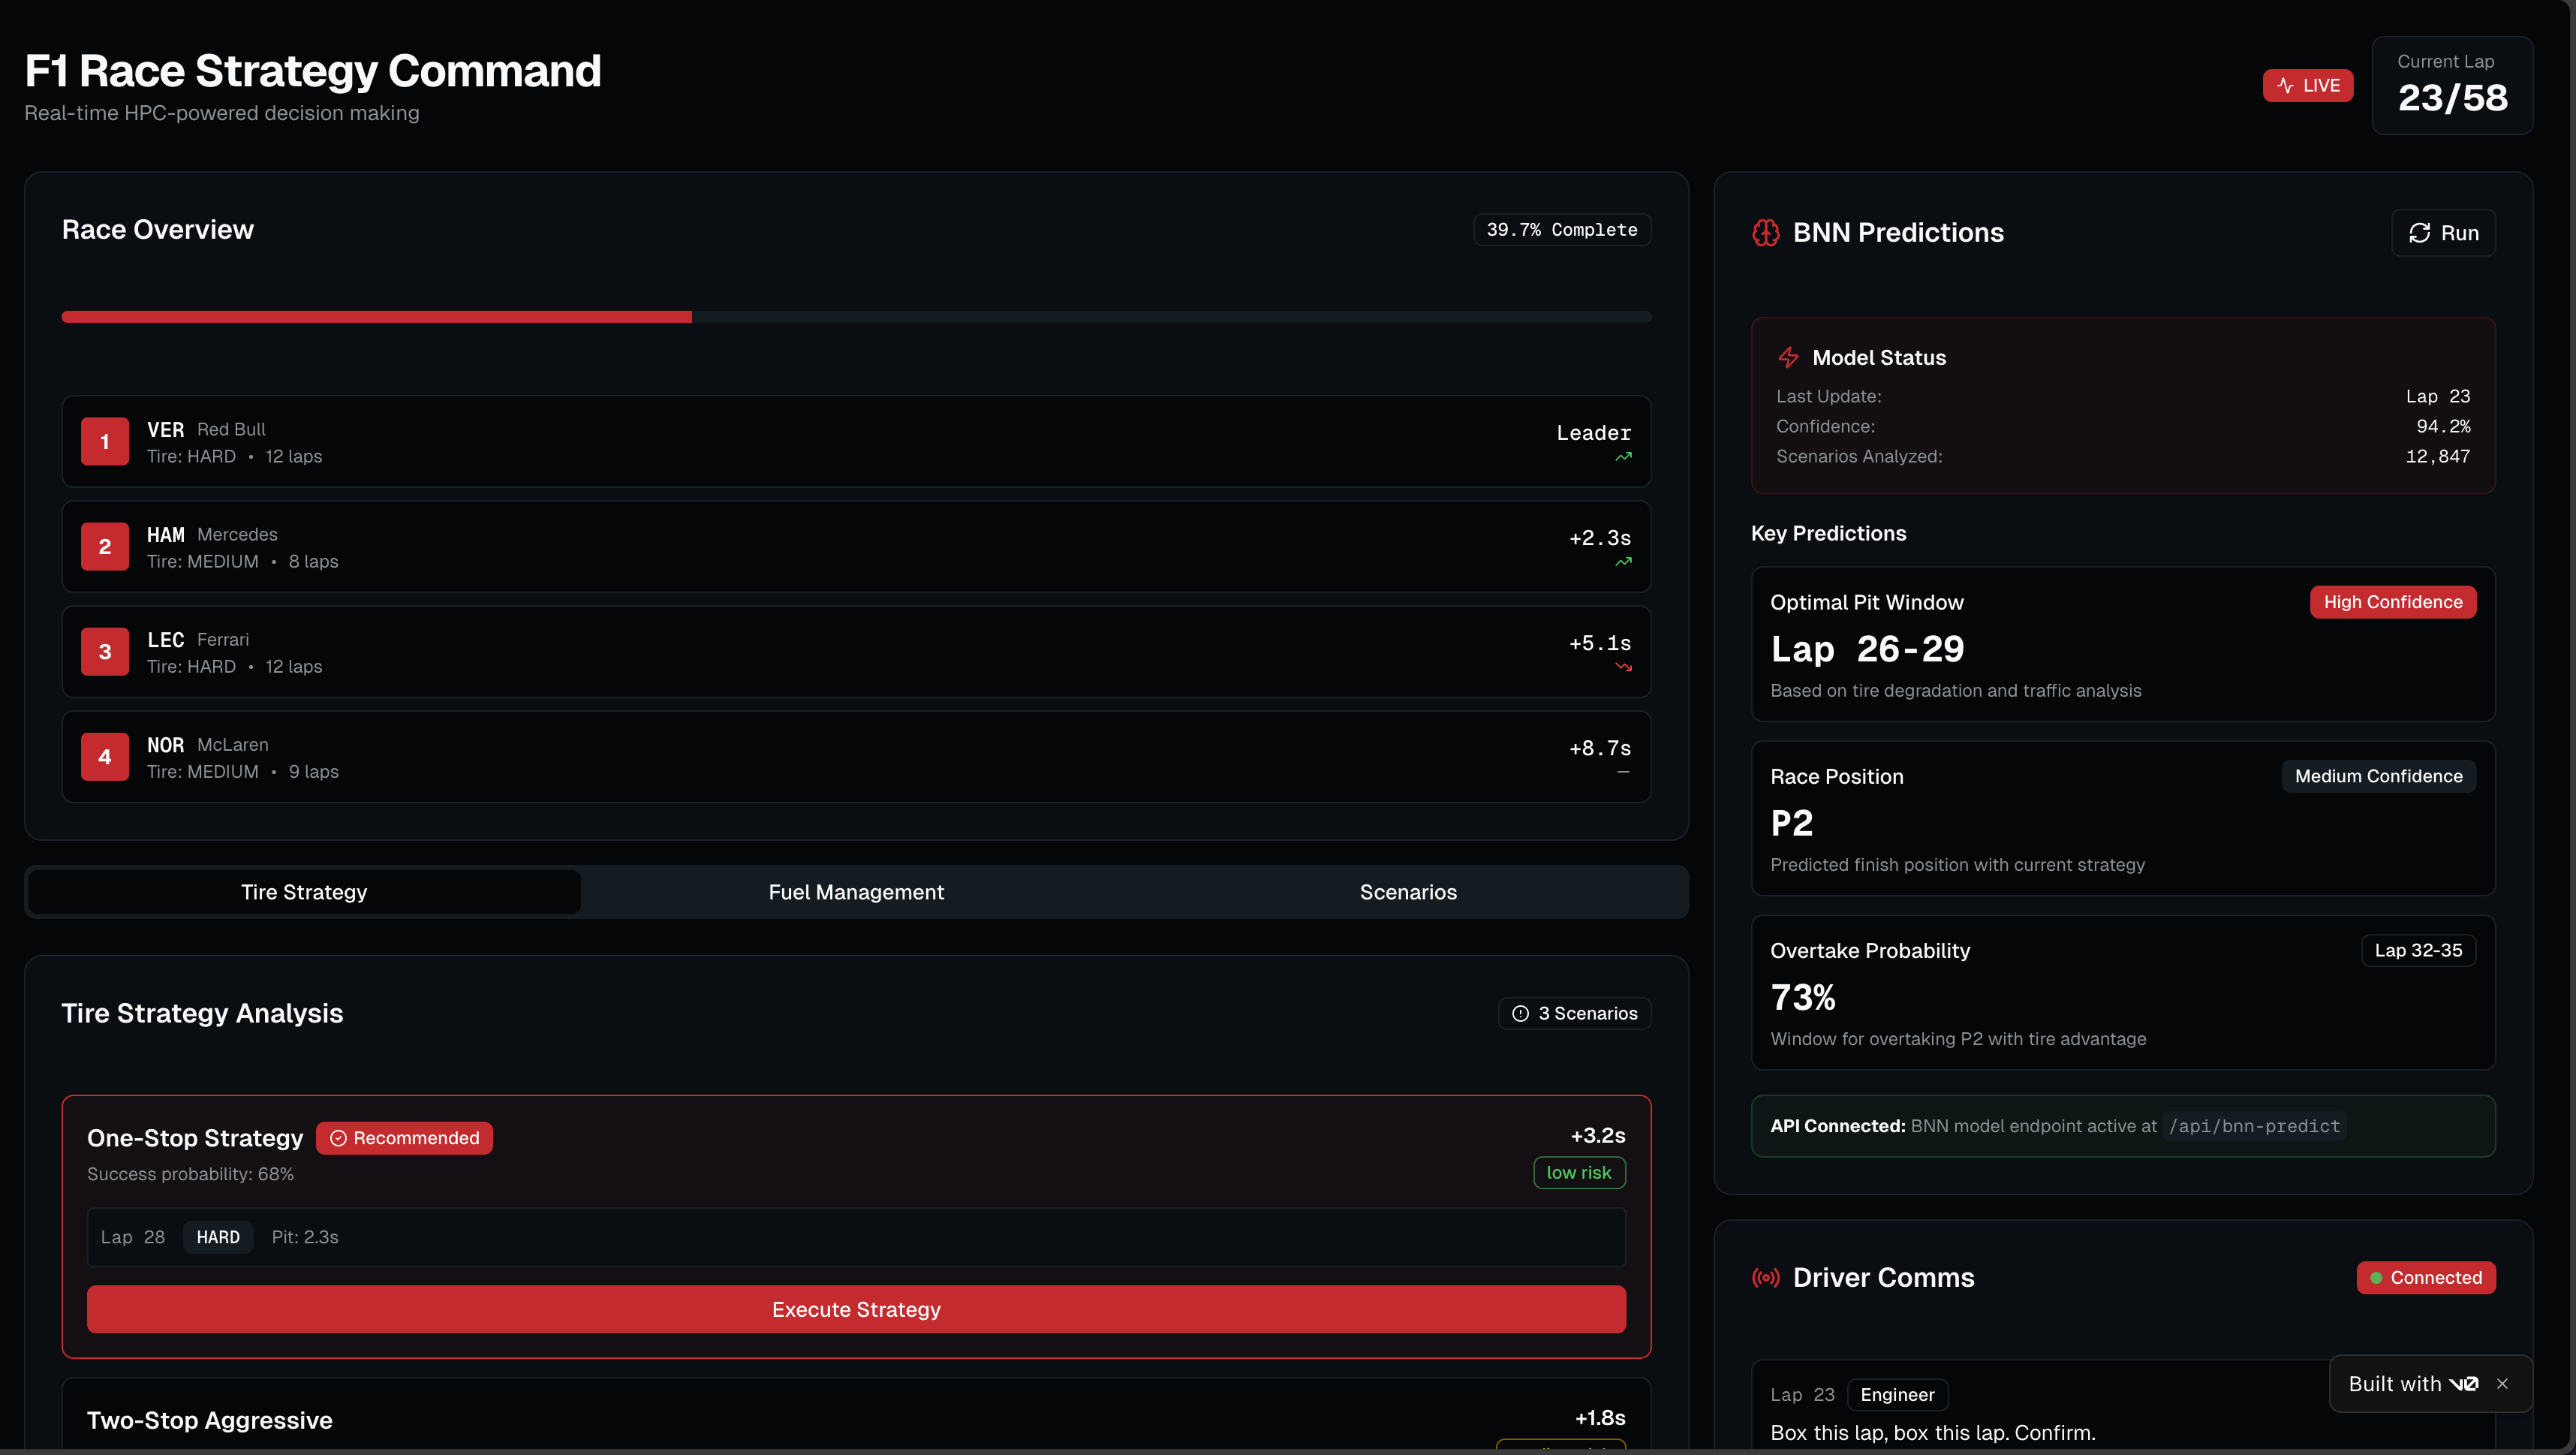Click the BNN Predictions brain icon
The height and width of the screenshot is (1455, 2576).
[x=1766, y=233]
